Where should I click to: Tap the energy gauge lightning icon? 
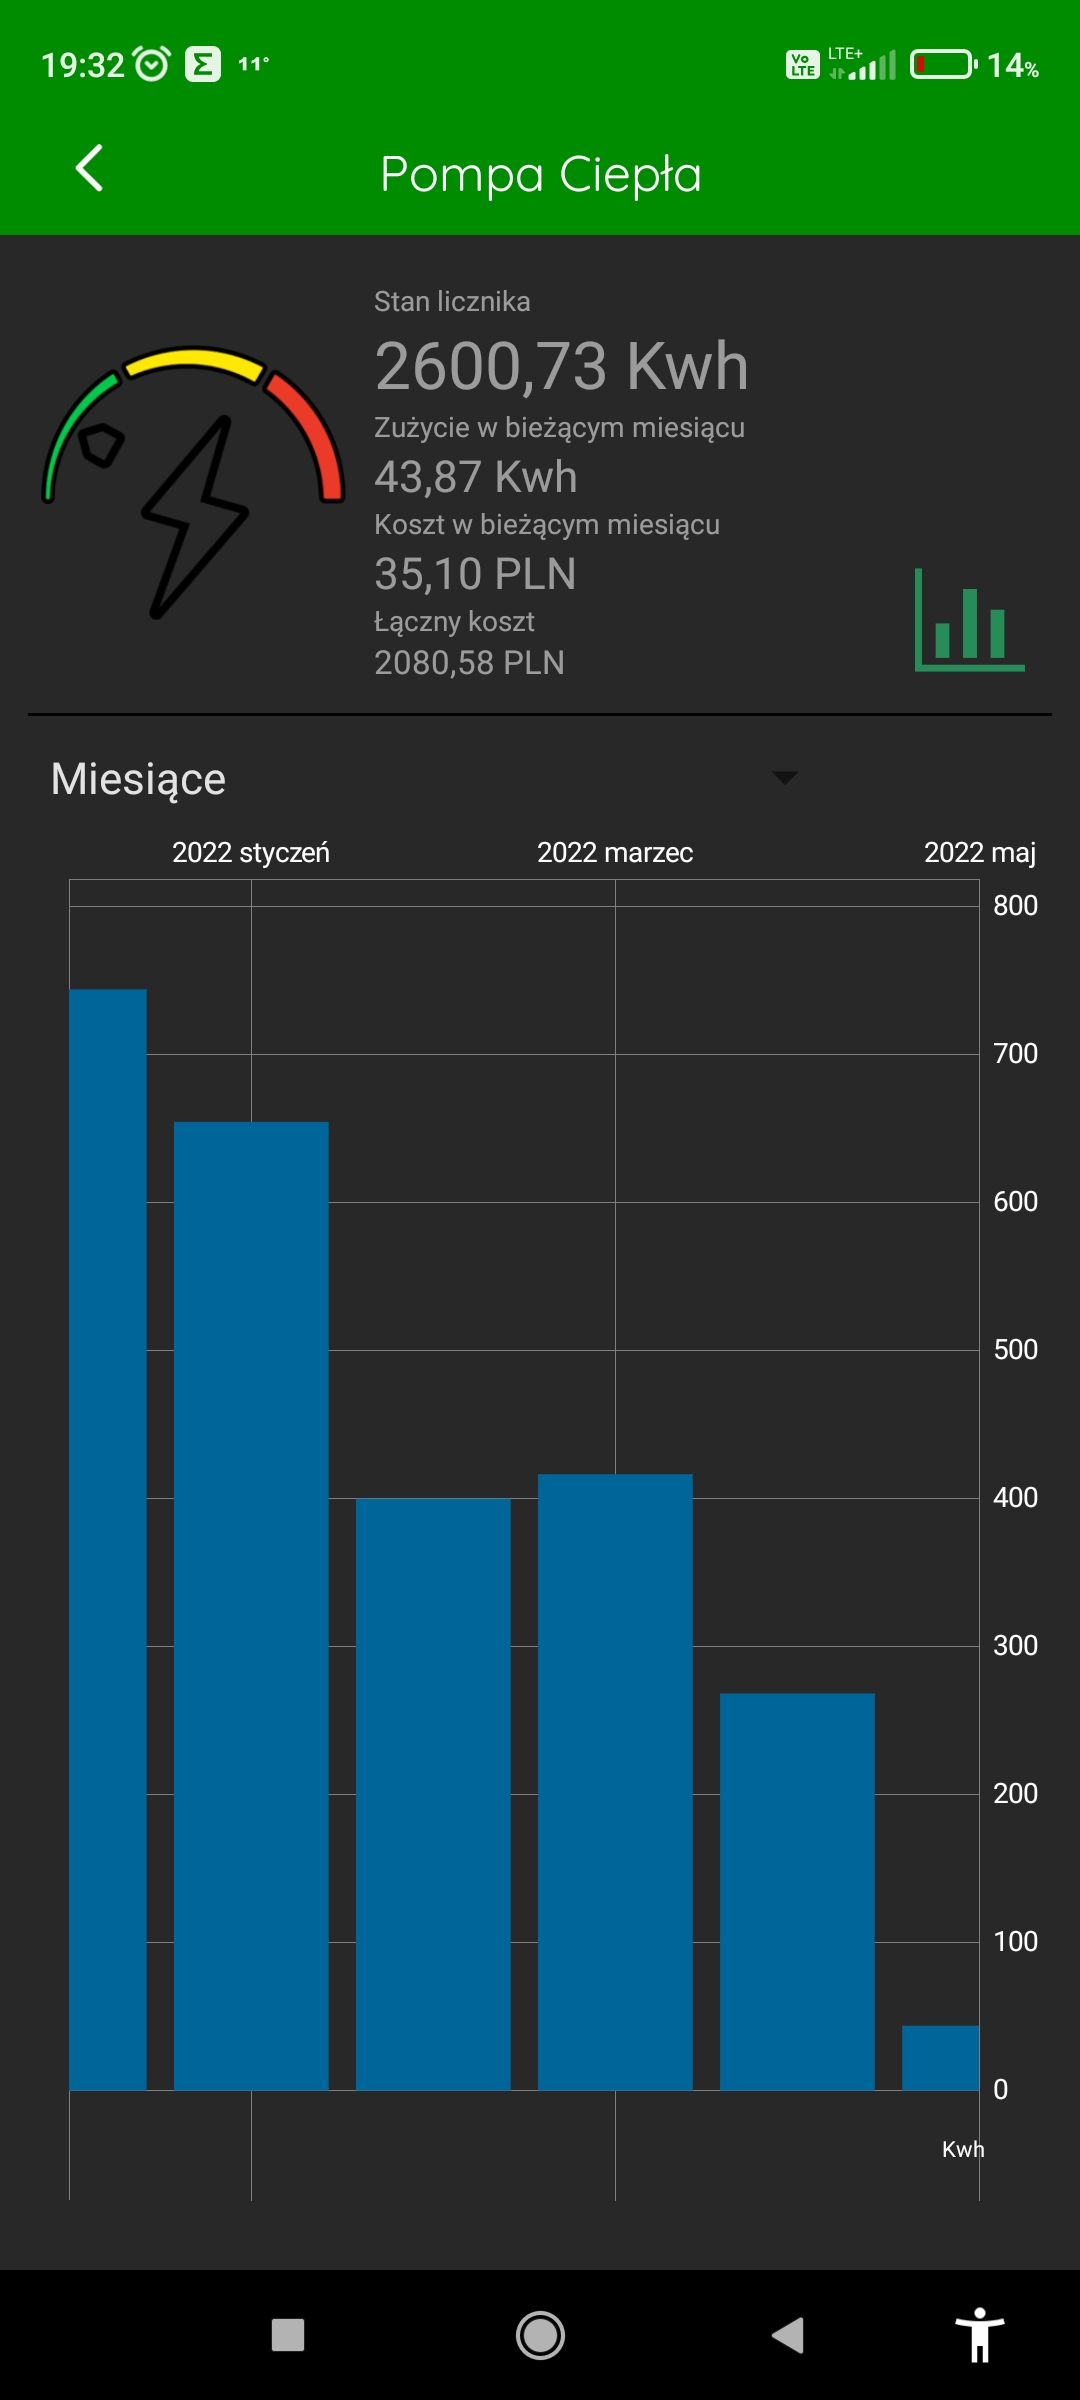[x=194, y=482]
